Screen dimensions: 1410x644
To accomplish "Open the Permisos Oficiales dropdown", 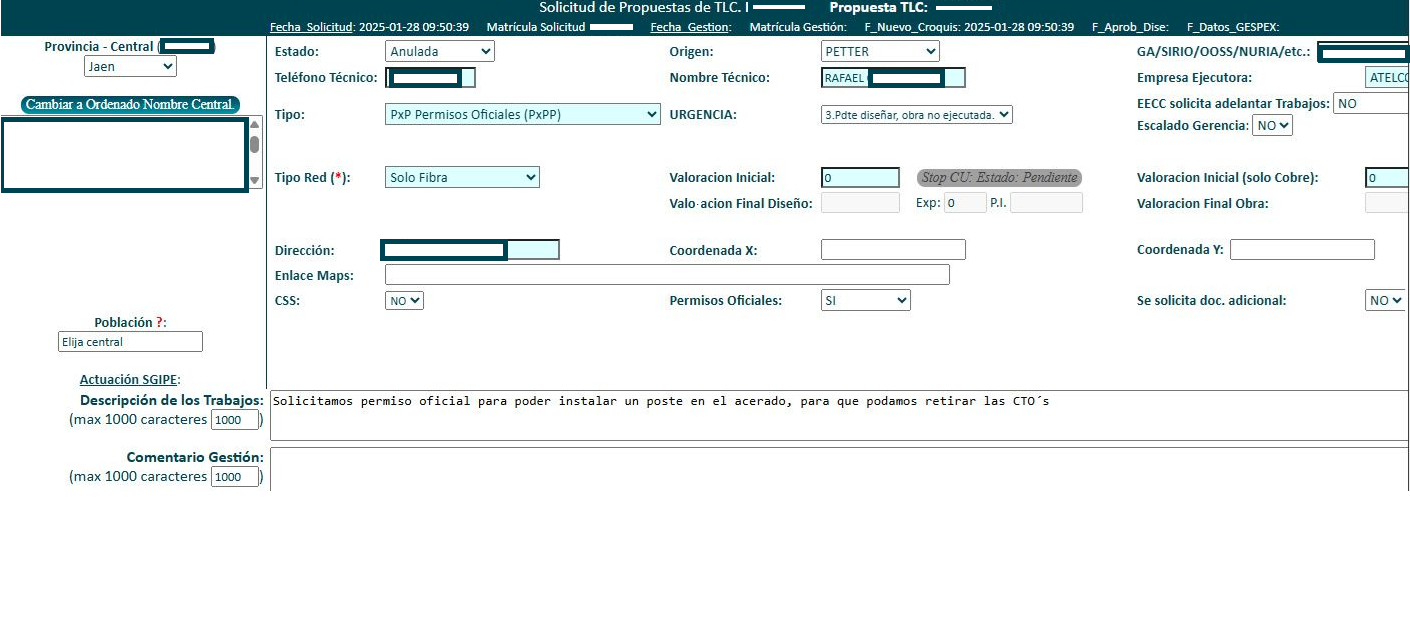I will tap(865, 300).
